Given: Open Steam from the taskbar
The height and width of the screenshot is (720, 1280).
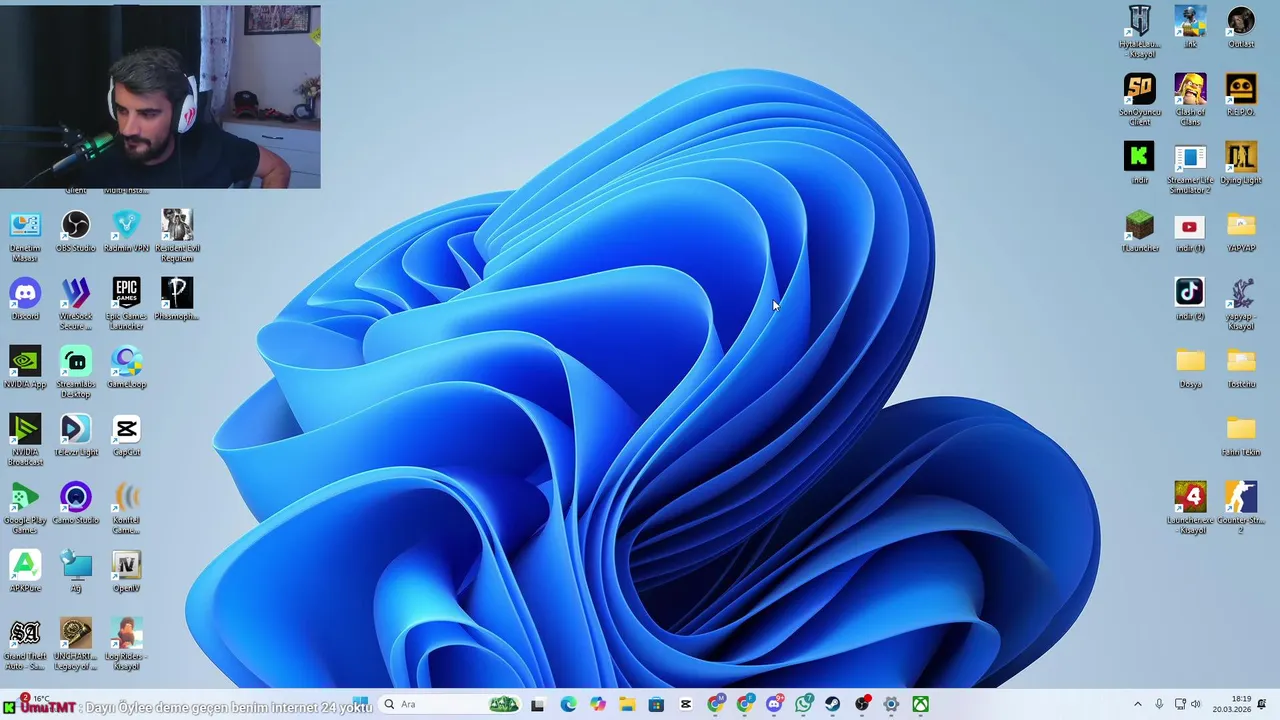Looking at the screenshot, I should point(832,704).
